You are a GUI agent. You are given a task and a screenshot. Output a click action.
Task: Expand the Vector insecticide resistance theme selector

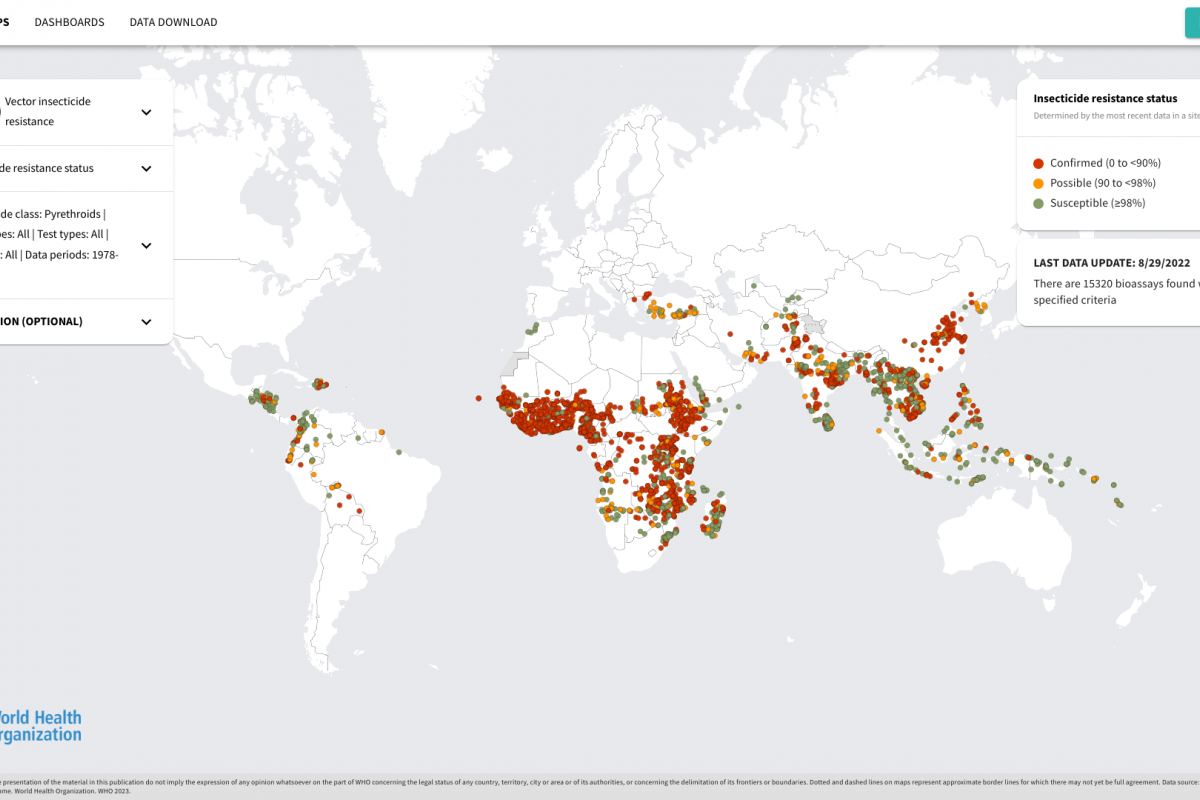(146, 112)
